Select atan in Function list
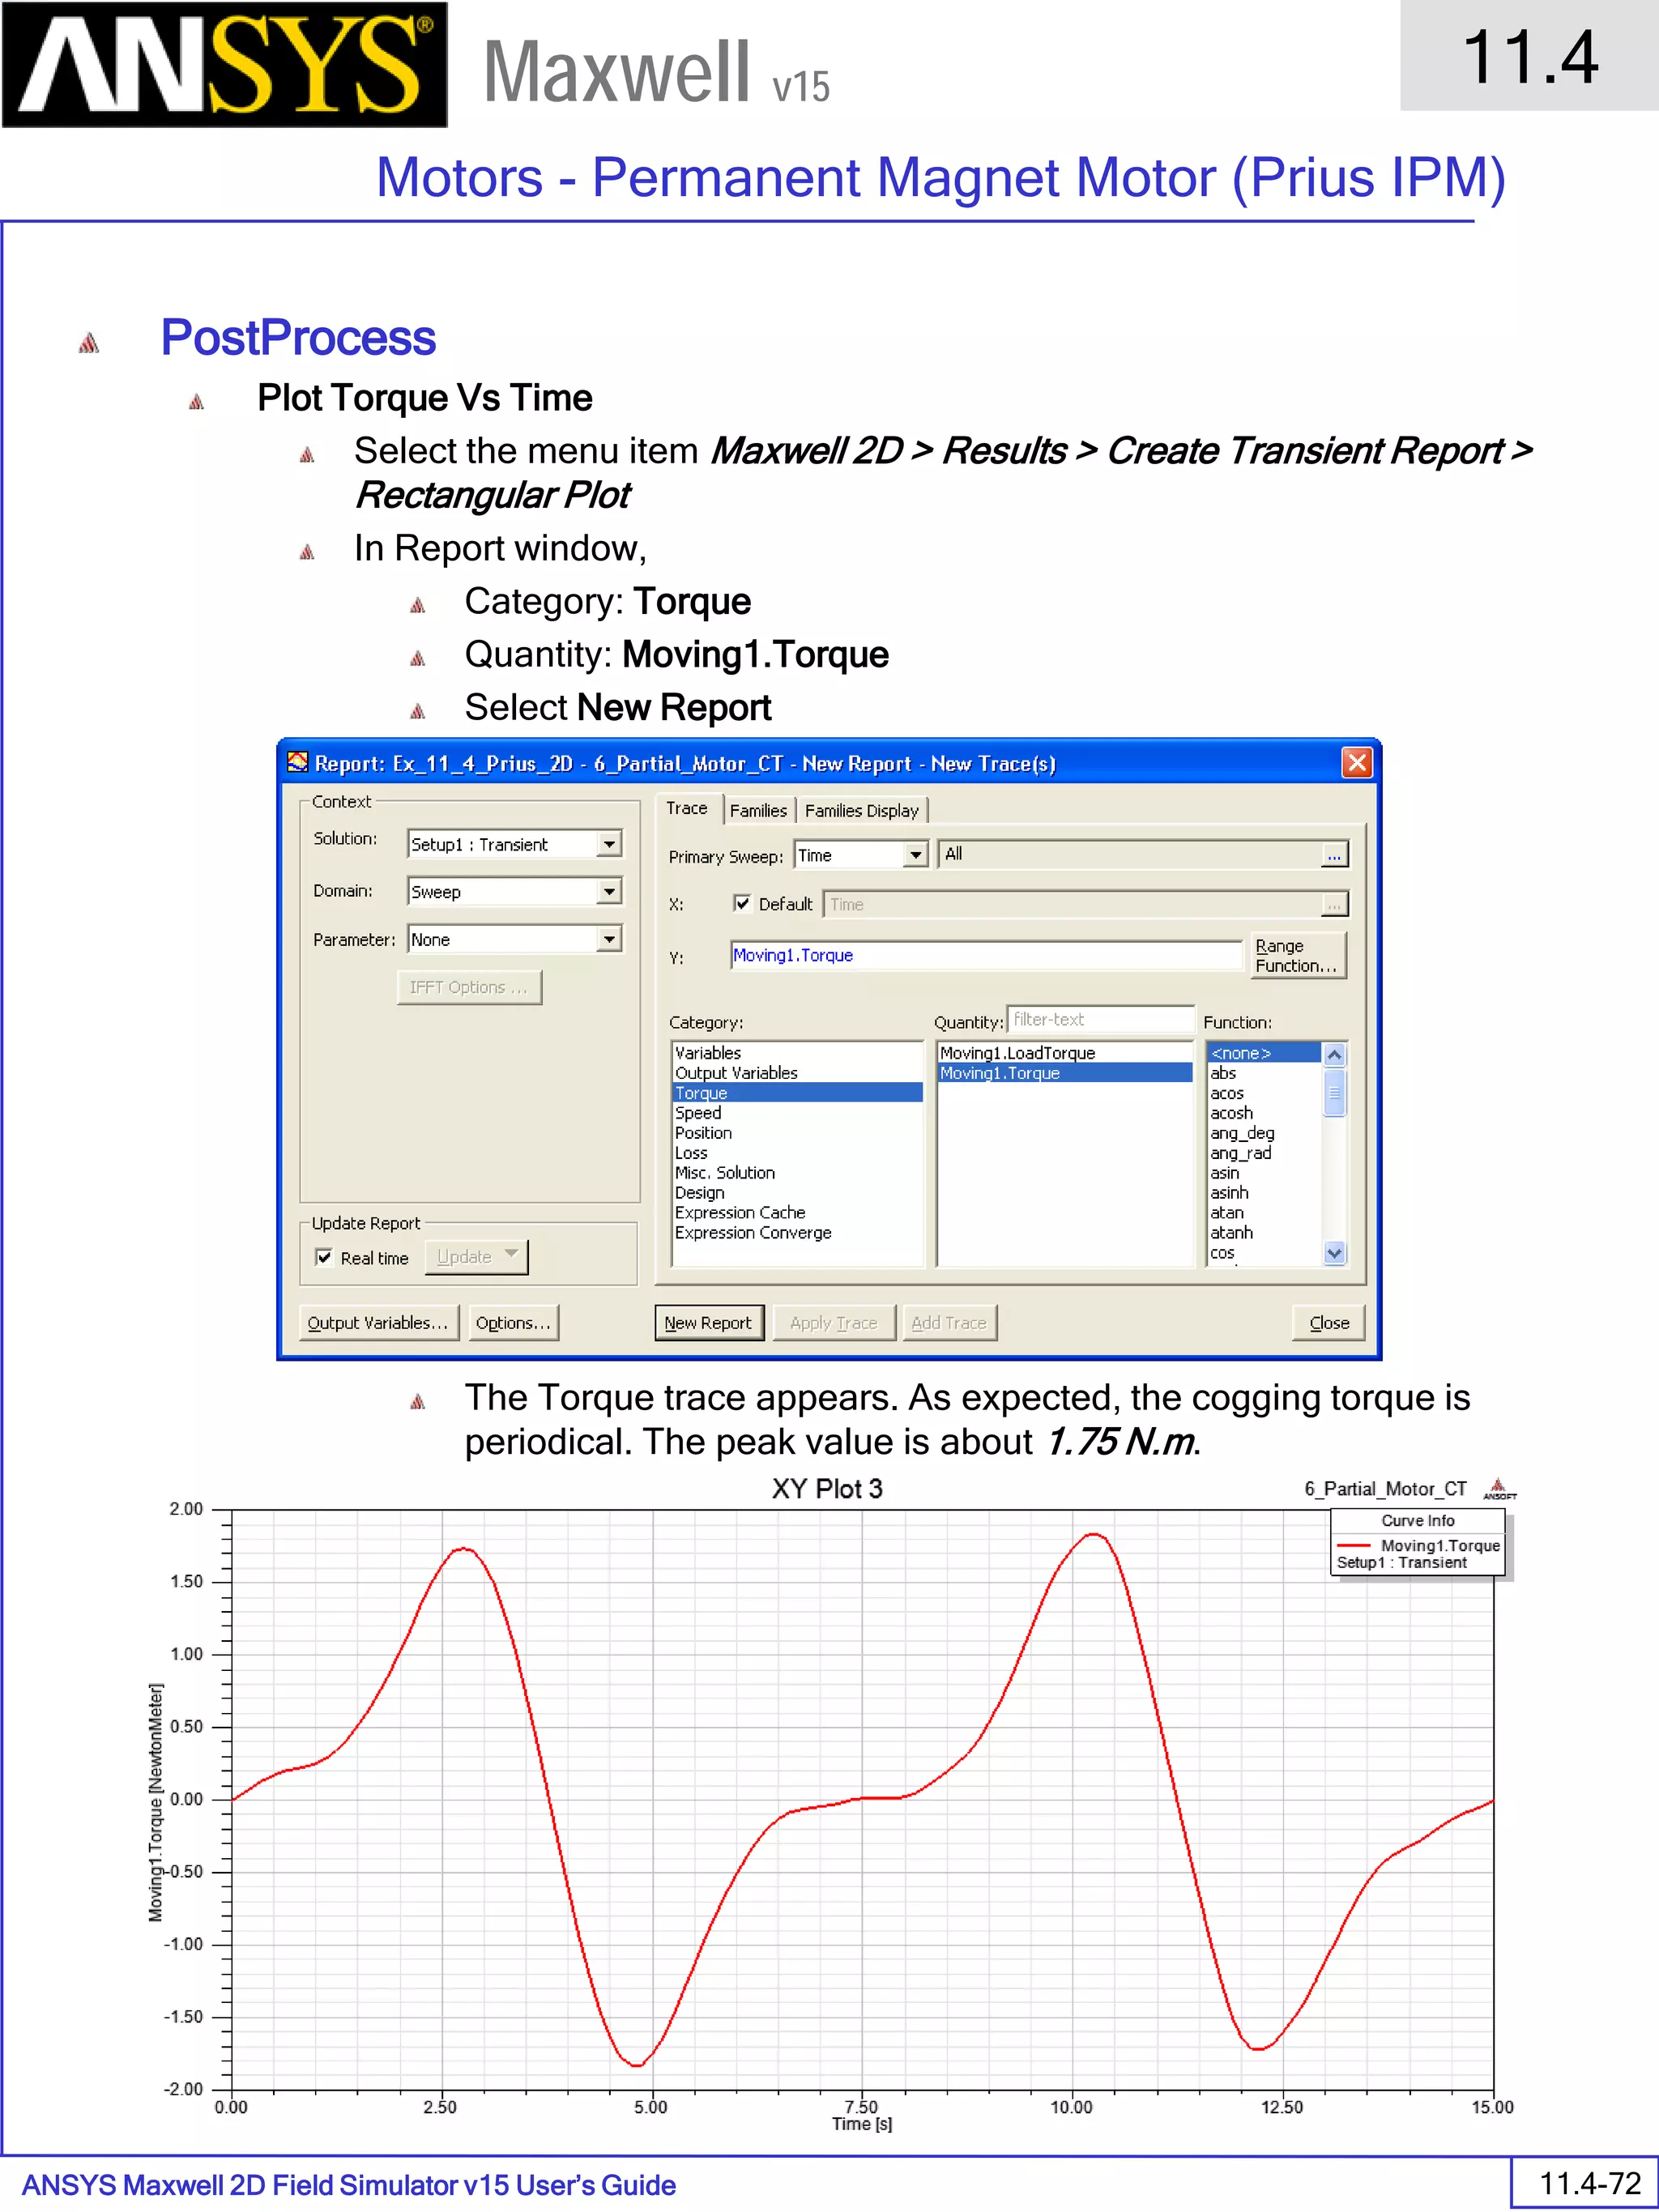Viewport: 1659px width, 2212px height. 1264,1213
